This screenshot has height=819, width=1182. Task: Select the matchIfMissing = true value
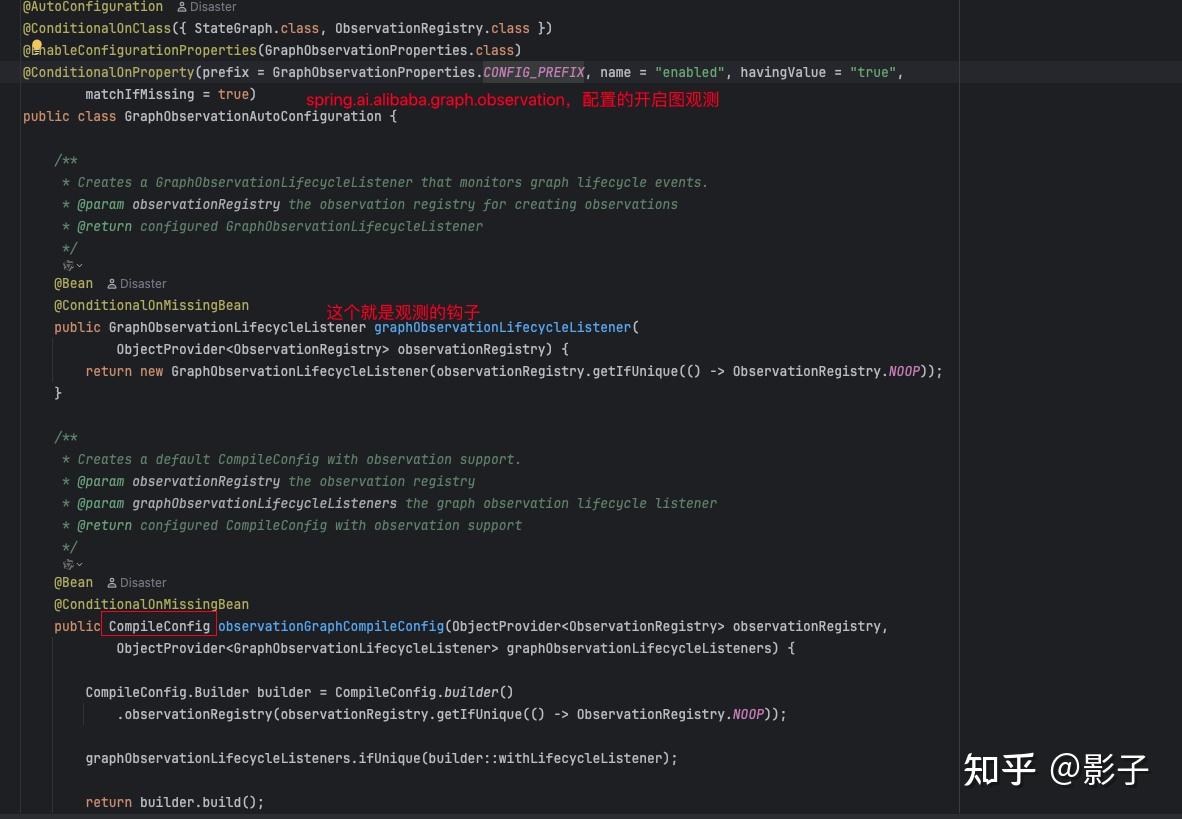(x=233, y=94)
